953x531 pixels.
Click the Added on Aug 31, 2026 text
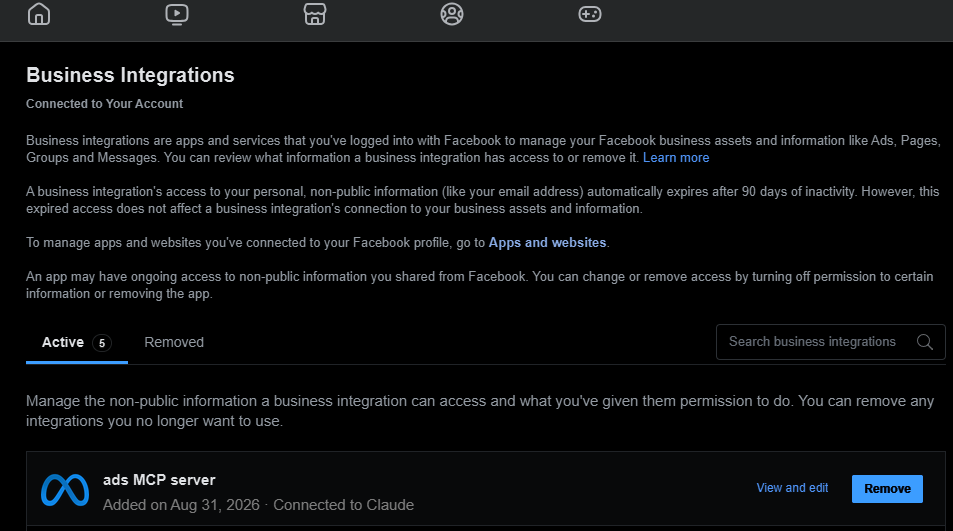[181, 505]
